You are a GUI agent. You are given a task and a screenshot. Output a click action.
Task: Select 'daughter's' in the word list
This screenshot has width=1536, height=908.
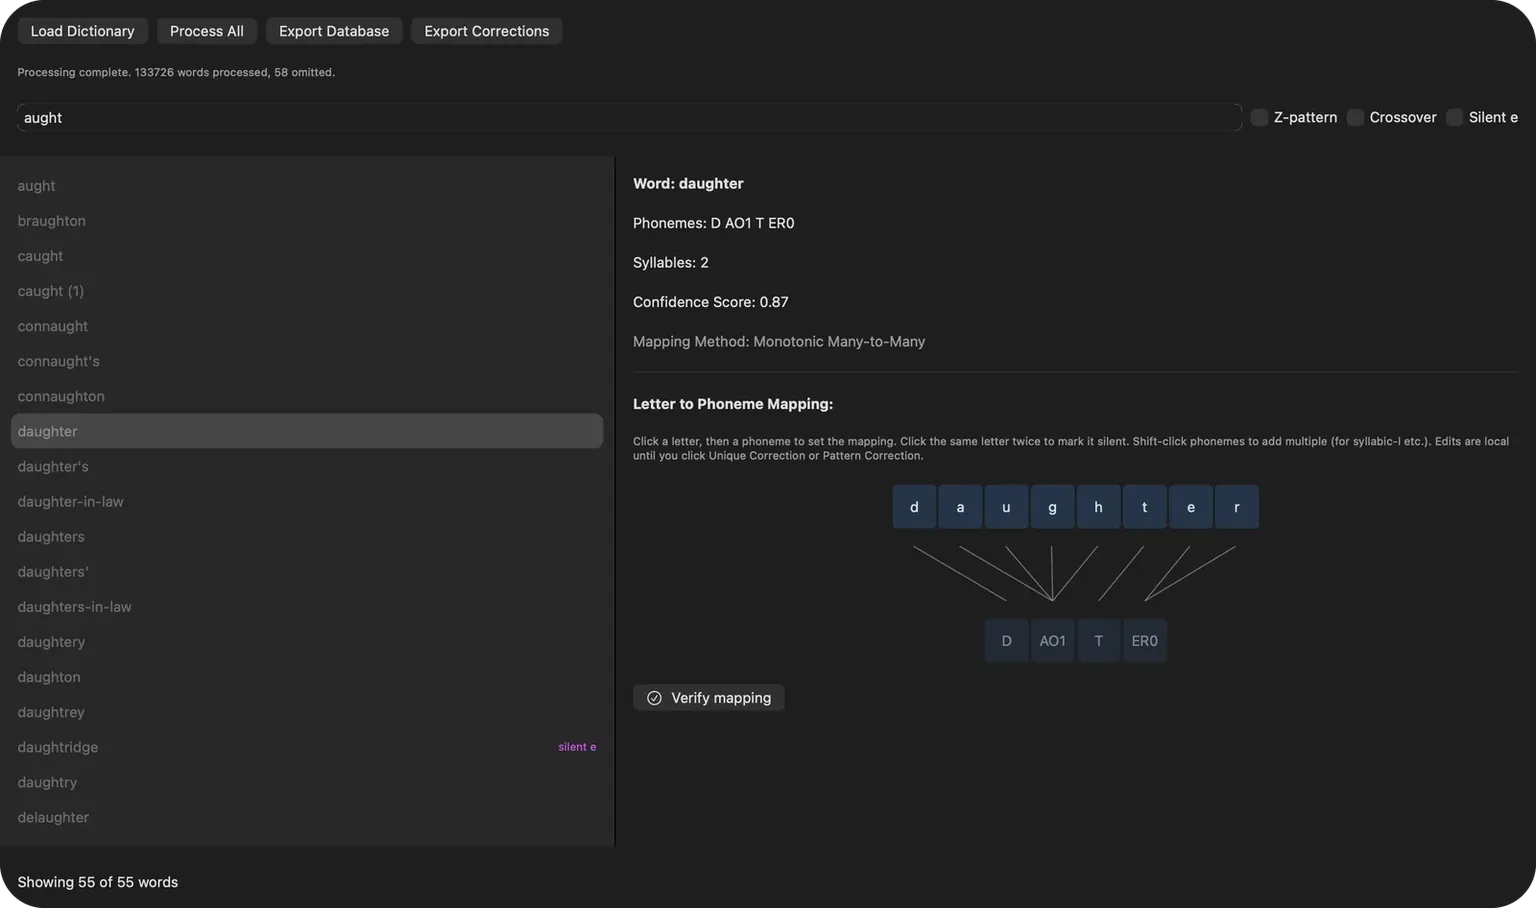click(307, 466)
